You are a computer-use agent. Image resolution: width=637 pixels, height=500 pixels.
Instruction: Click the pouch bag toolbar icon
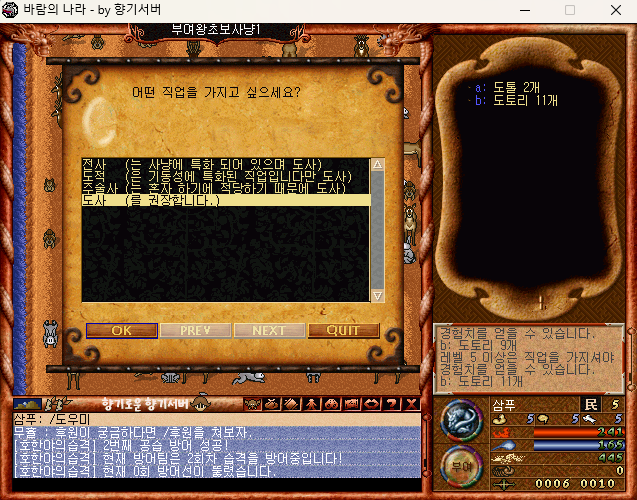(272, 404)
